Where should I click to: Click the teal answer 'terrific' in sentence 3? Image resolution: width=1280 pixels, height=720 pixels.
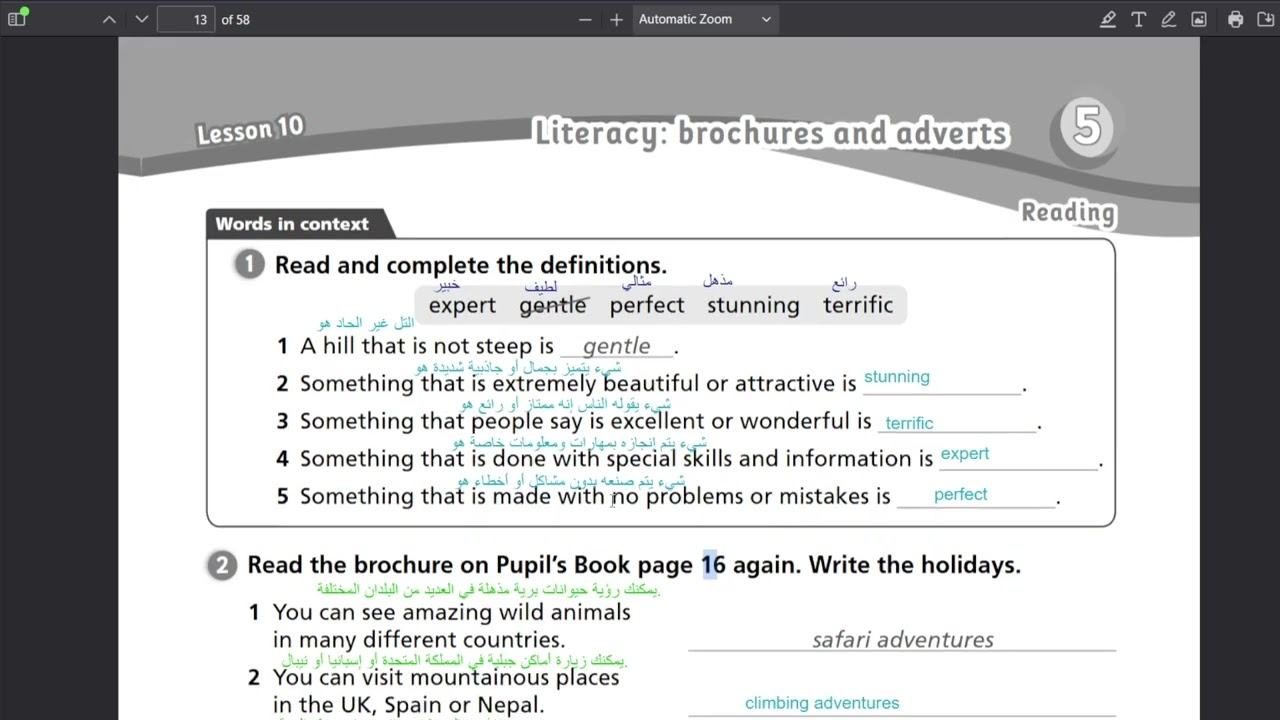909,423
